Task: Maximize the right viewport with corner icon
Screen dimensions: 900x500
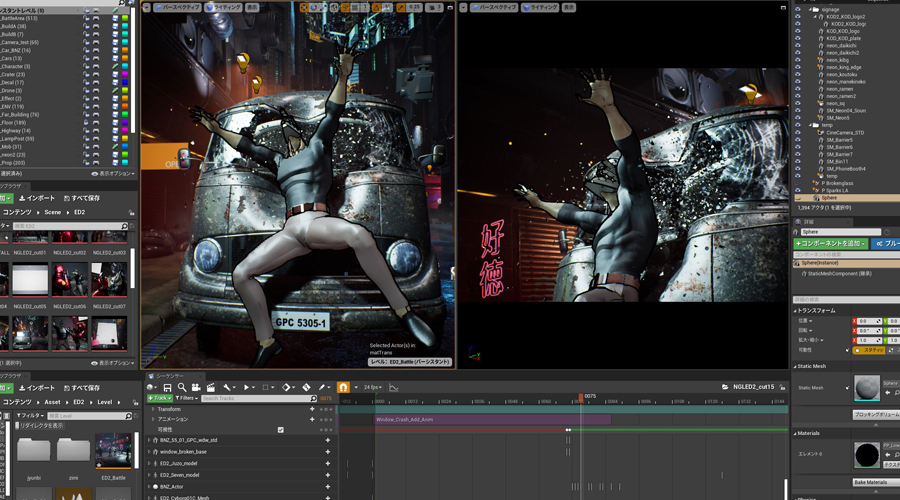Action: pyautogui.click(x=783, y=7)
